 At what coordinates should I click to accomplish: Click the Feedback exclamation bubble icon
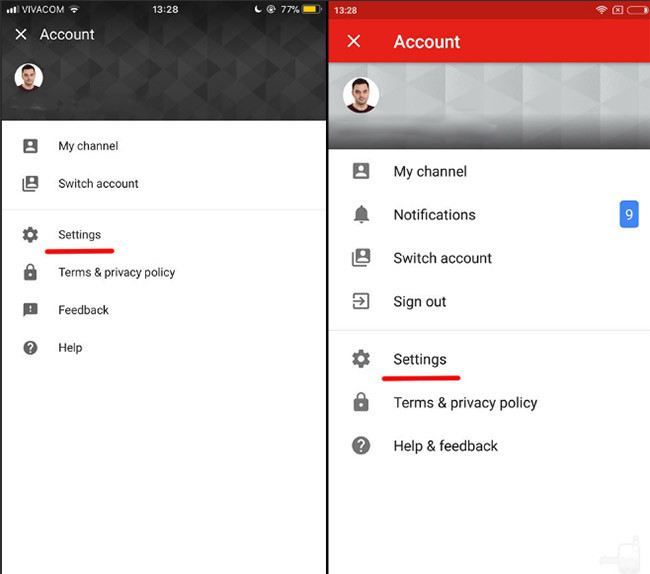point(30,310)
